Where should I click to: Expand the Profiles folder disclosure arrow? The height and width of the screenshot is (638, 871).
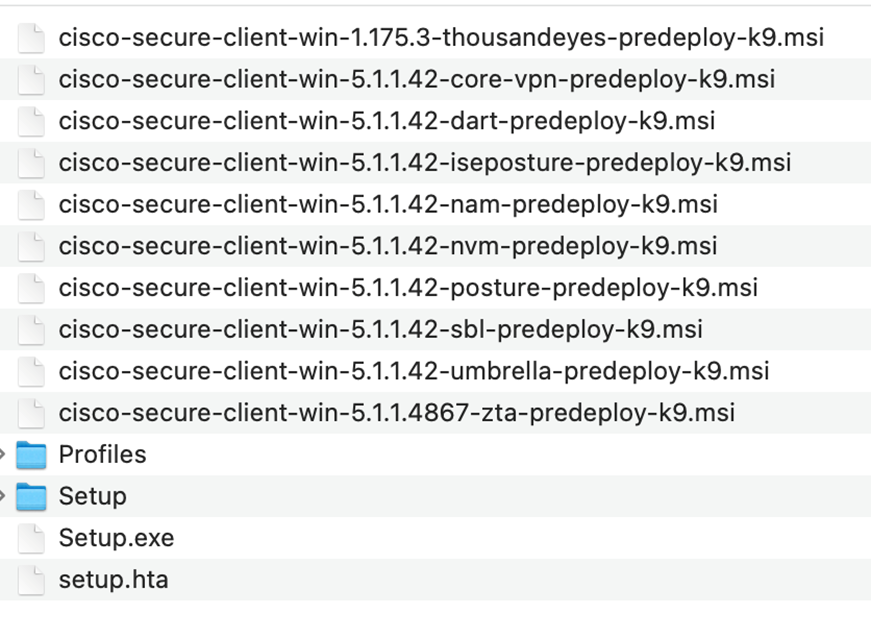pyautogui.click(x=2, y=455)
